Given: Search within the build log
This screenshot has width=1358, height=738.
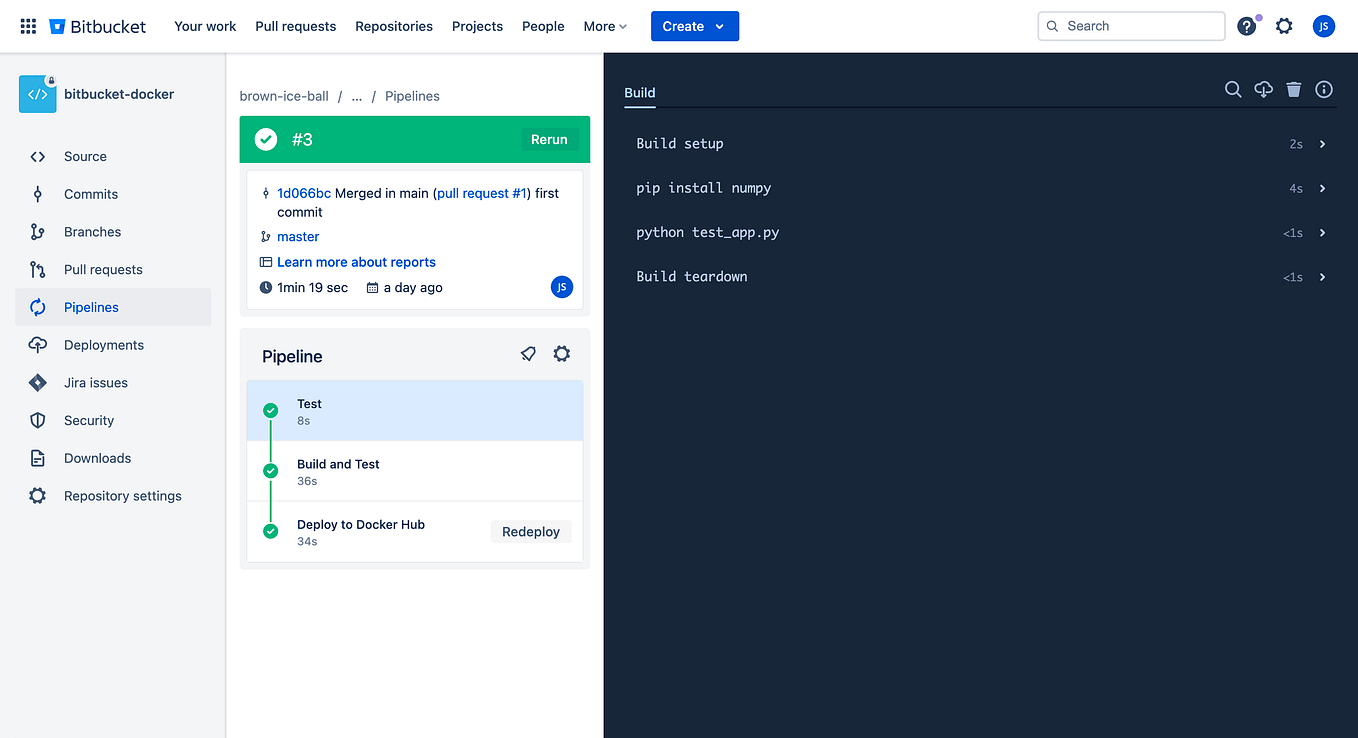Looking at the screenshot, I should [1233, 89].
